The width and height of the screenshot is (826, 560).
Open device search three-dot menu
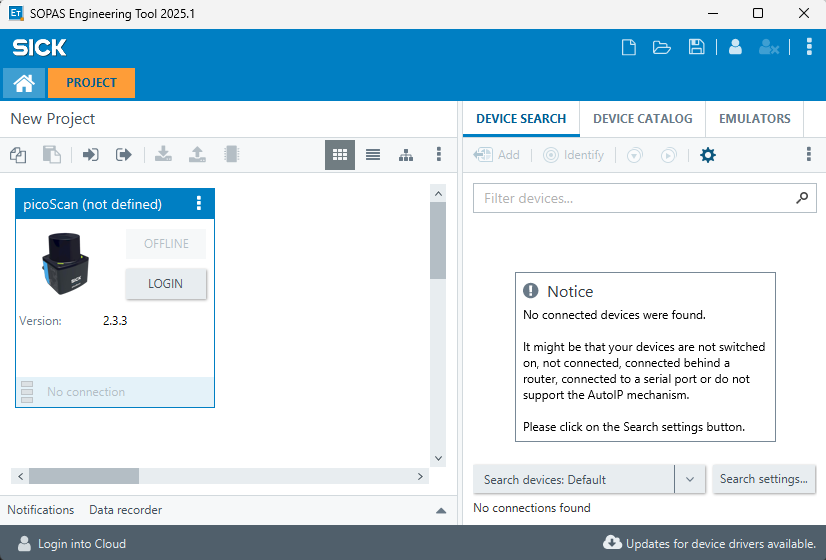[809, 154]
